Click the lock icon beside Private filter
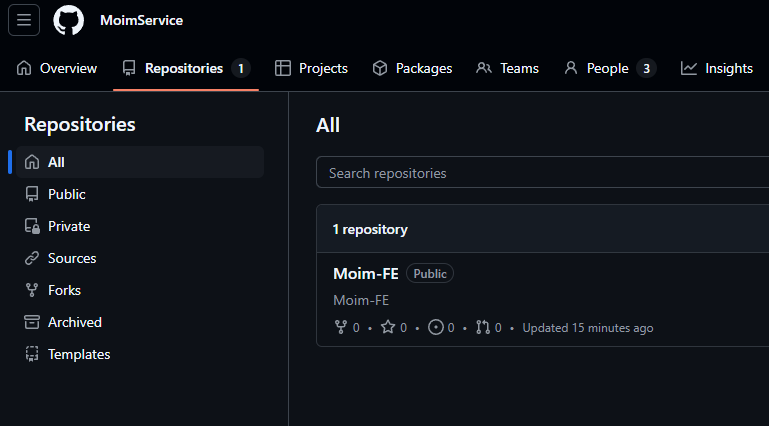 pyautogui.click(x=32, y=226)
